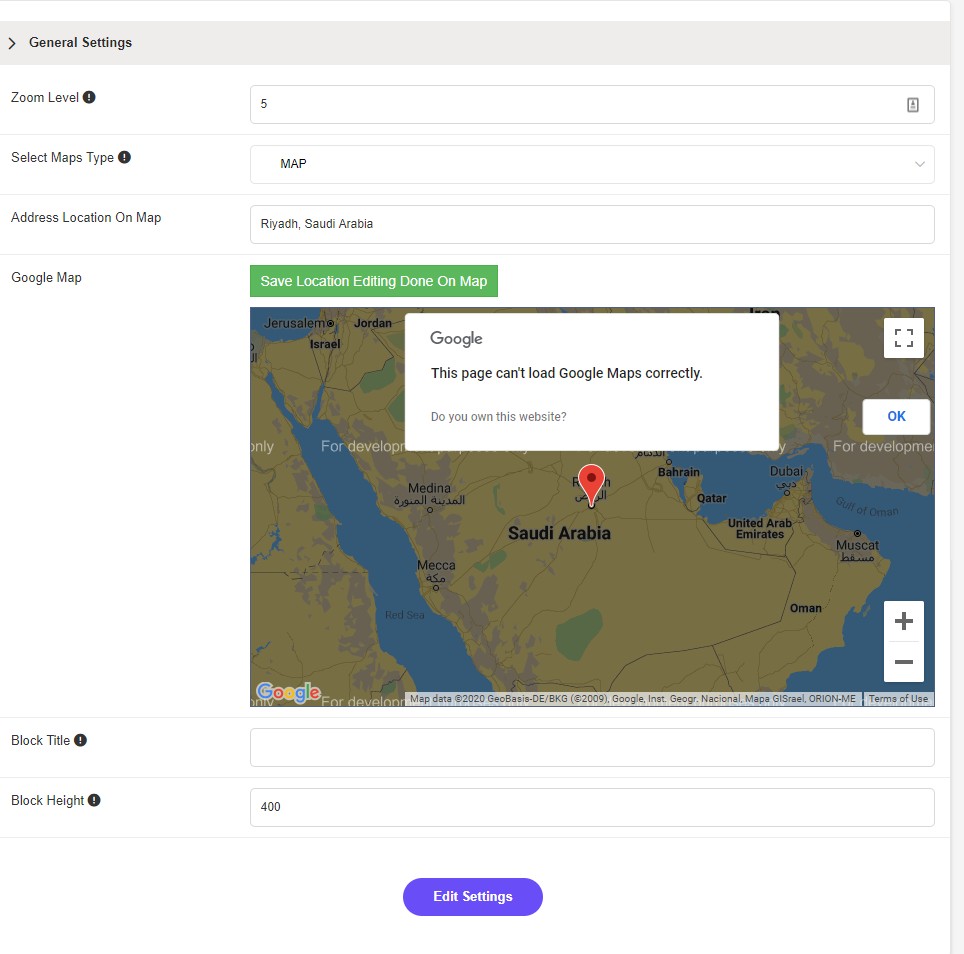Click the Jerusalem label on the map

coord(294,323)
